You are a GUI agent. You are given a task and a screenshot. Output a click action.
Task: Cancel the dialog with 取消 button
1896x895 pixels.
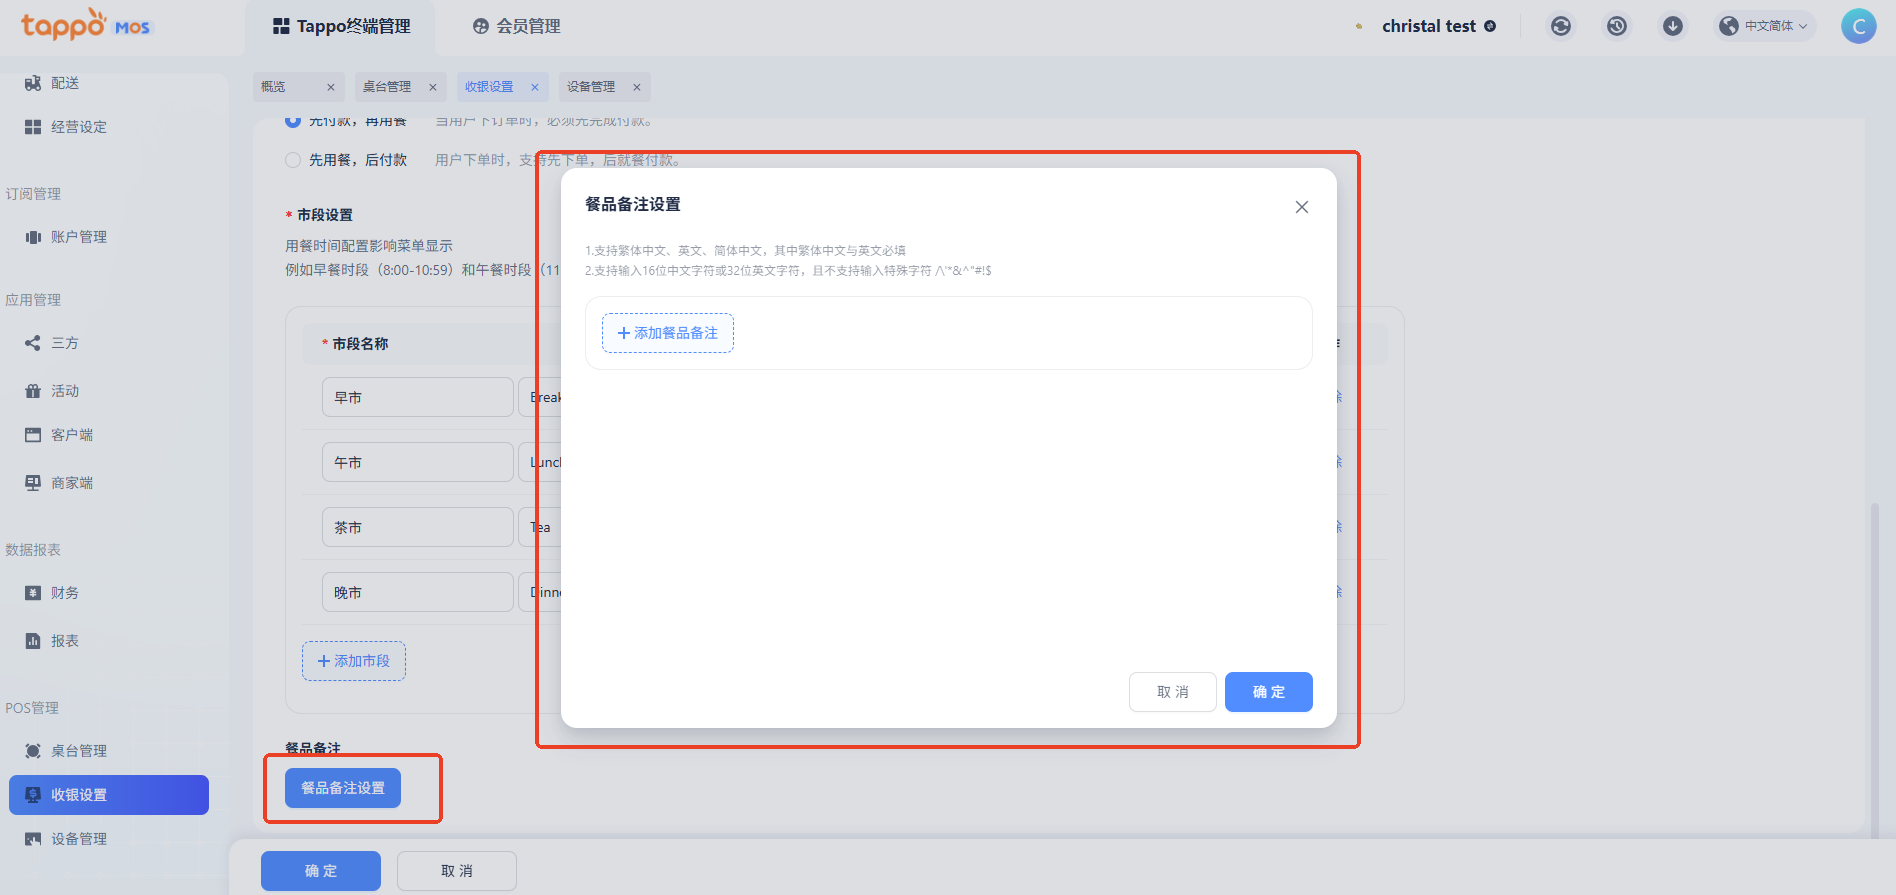[x=1172, y=692]
